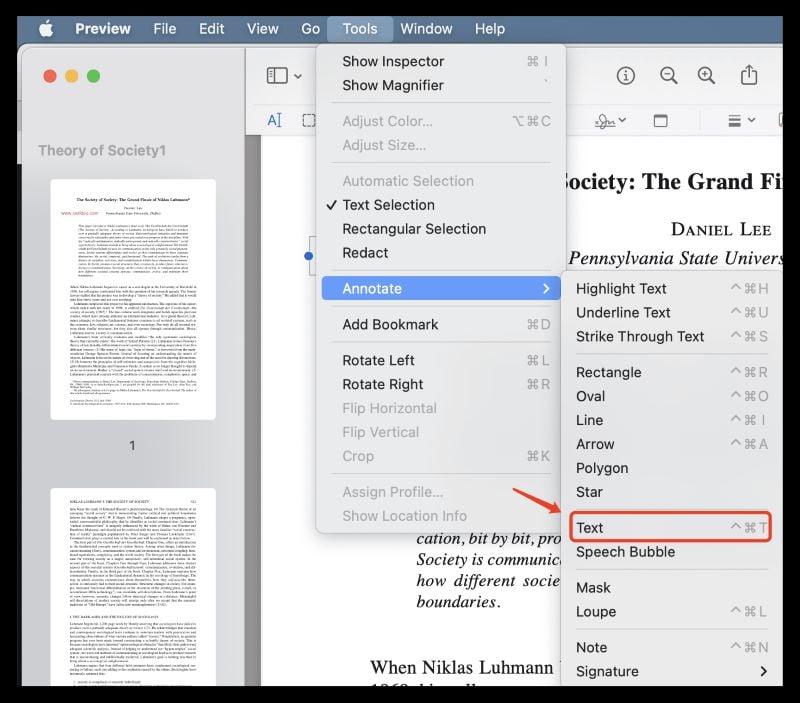Zoom out using the minus magnifier icon
800x703 pixels.
pos(667,75)
